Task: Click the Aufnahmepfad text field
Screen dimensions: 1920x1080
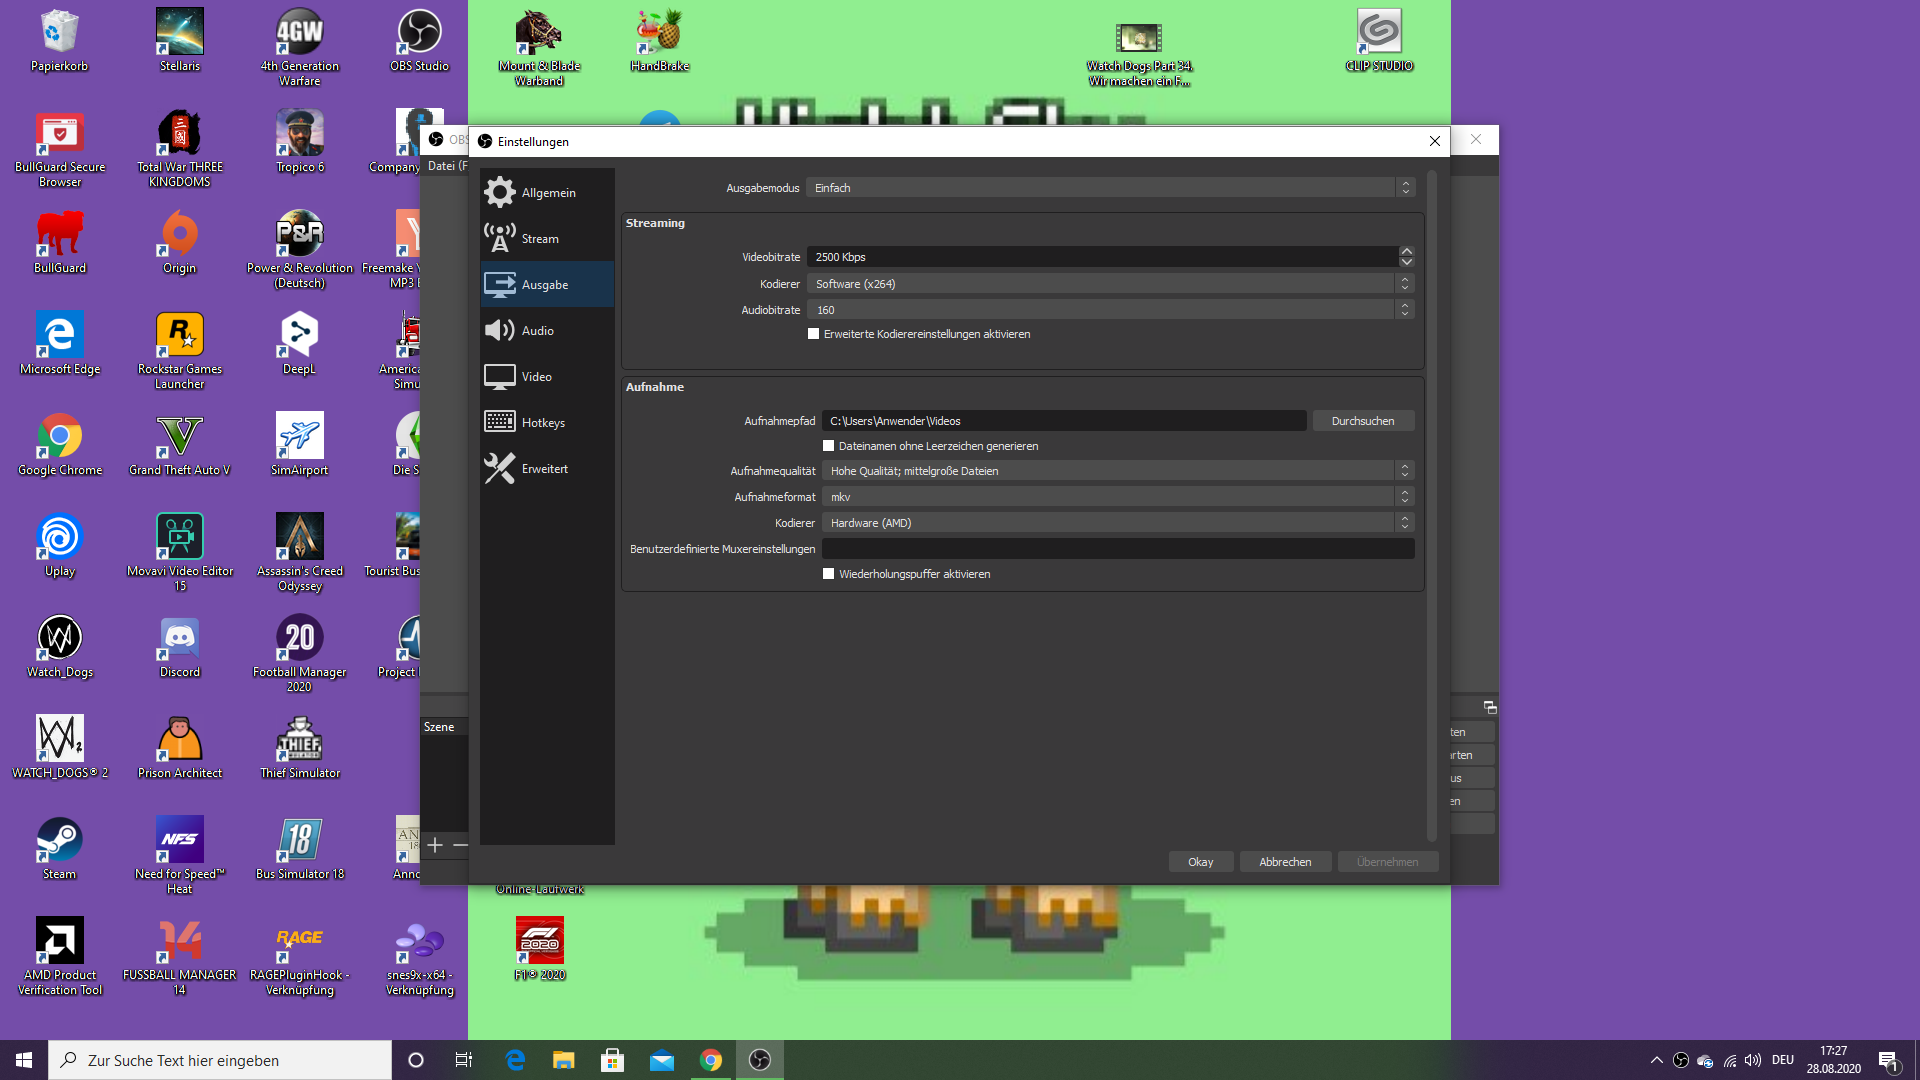Action: pyautogui.click(x=1063, y=421)
